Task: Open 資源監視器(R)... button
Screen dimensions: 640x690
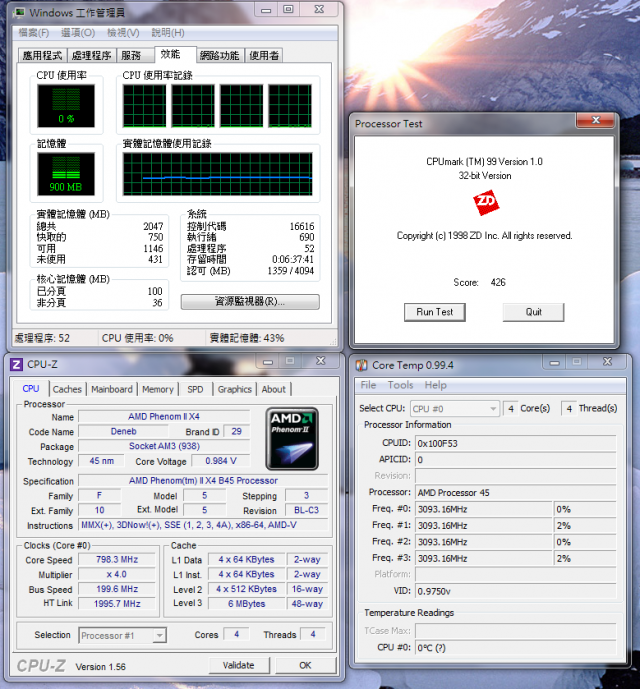Action: 250,302
